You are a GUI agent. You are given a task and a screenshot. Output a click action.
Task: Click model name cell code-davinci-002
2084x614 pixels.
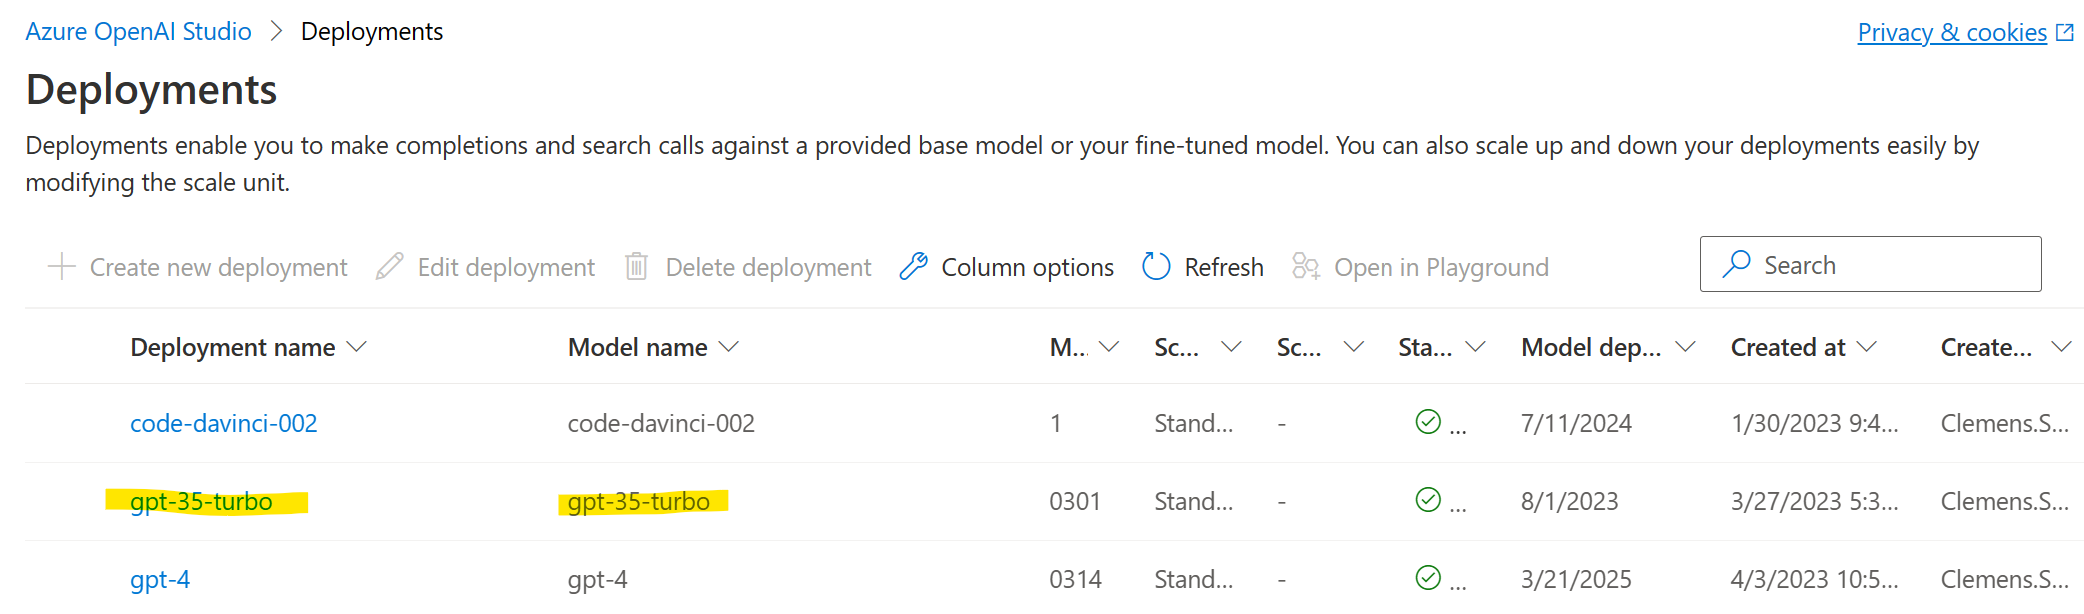661,423
